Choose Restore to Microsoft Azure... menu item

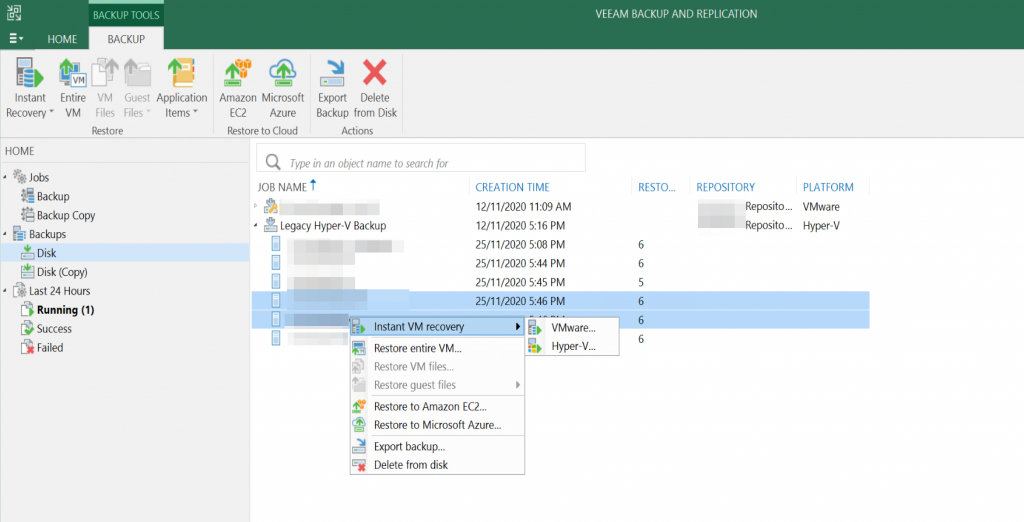tap(438, 425)
